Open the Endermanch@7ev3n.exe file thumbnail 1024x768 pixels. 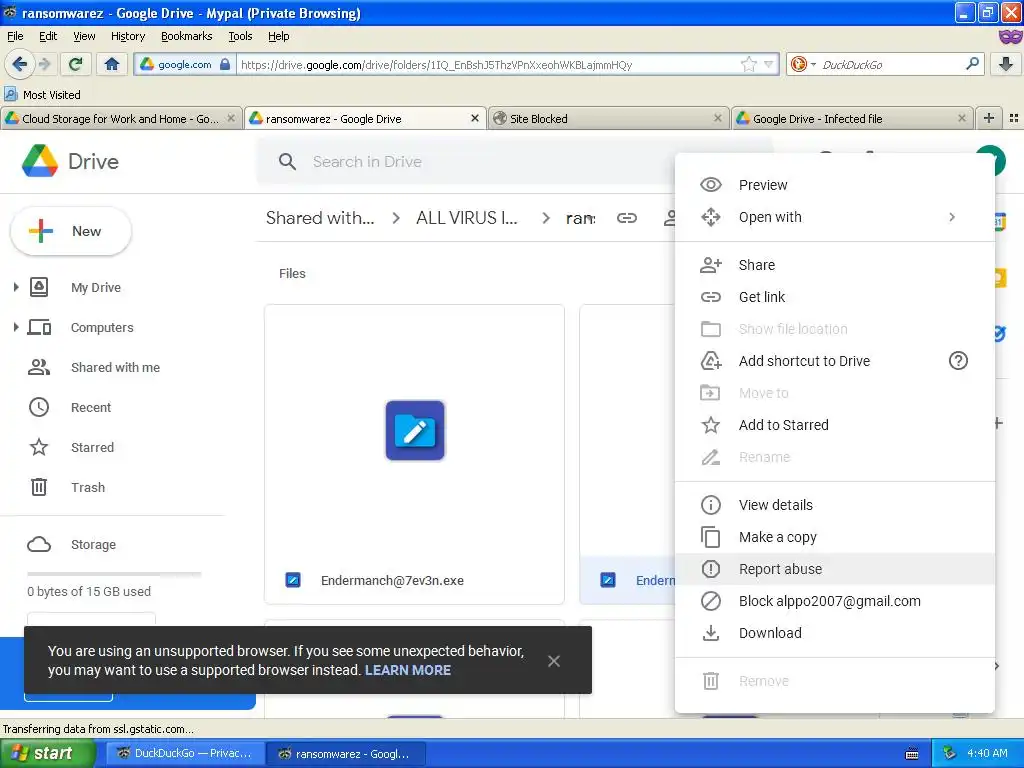click(415, 430)
